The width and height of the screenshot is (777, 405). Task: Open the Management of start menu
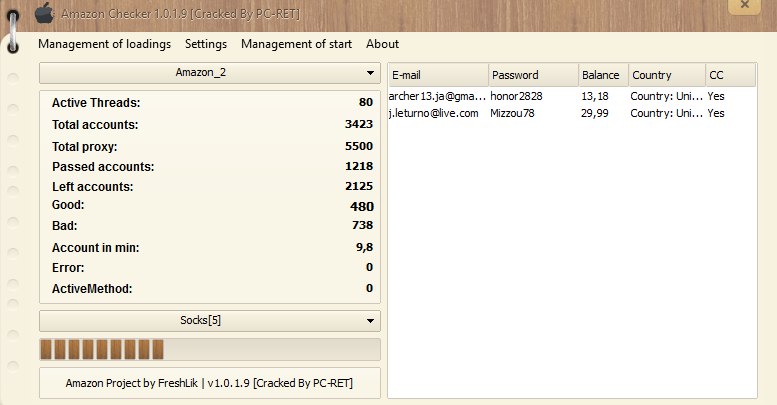(296, 44)
